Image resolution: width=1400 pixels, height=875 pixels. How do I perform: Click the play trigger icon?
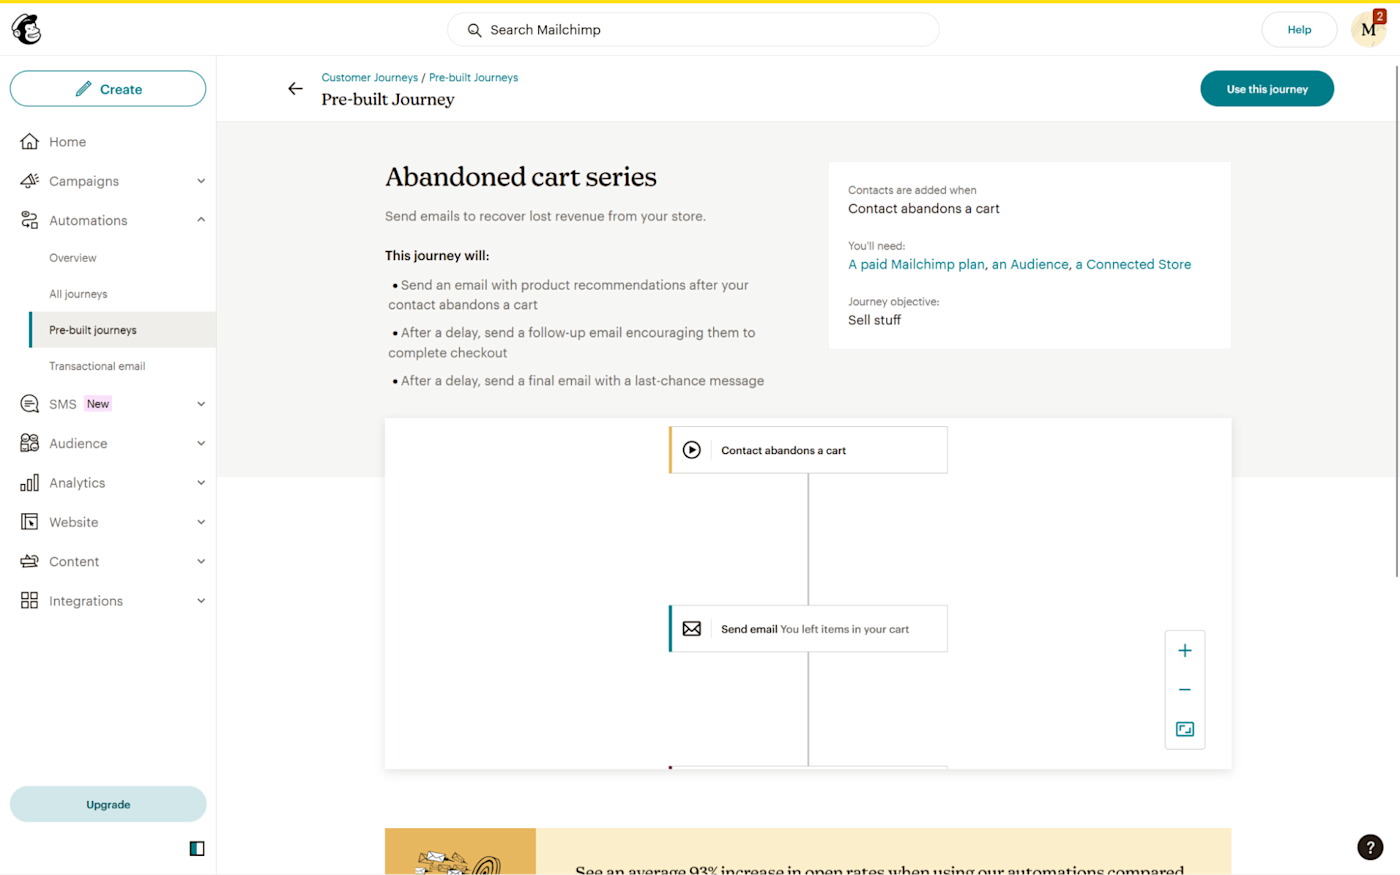click(692, 450)
